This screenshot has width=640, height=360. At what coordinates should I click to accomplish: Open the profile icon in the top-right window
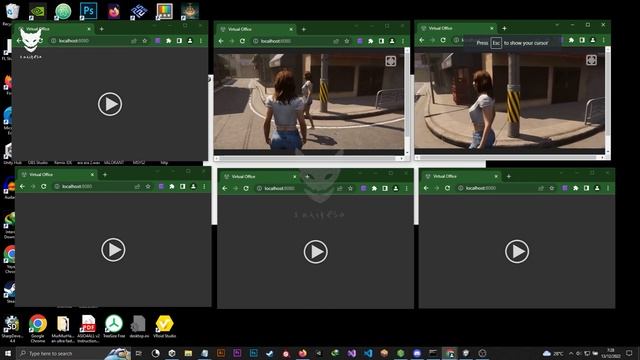tap(593, 40)
